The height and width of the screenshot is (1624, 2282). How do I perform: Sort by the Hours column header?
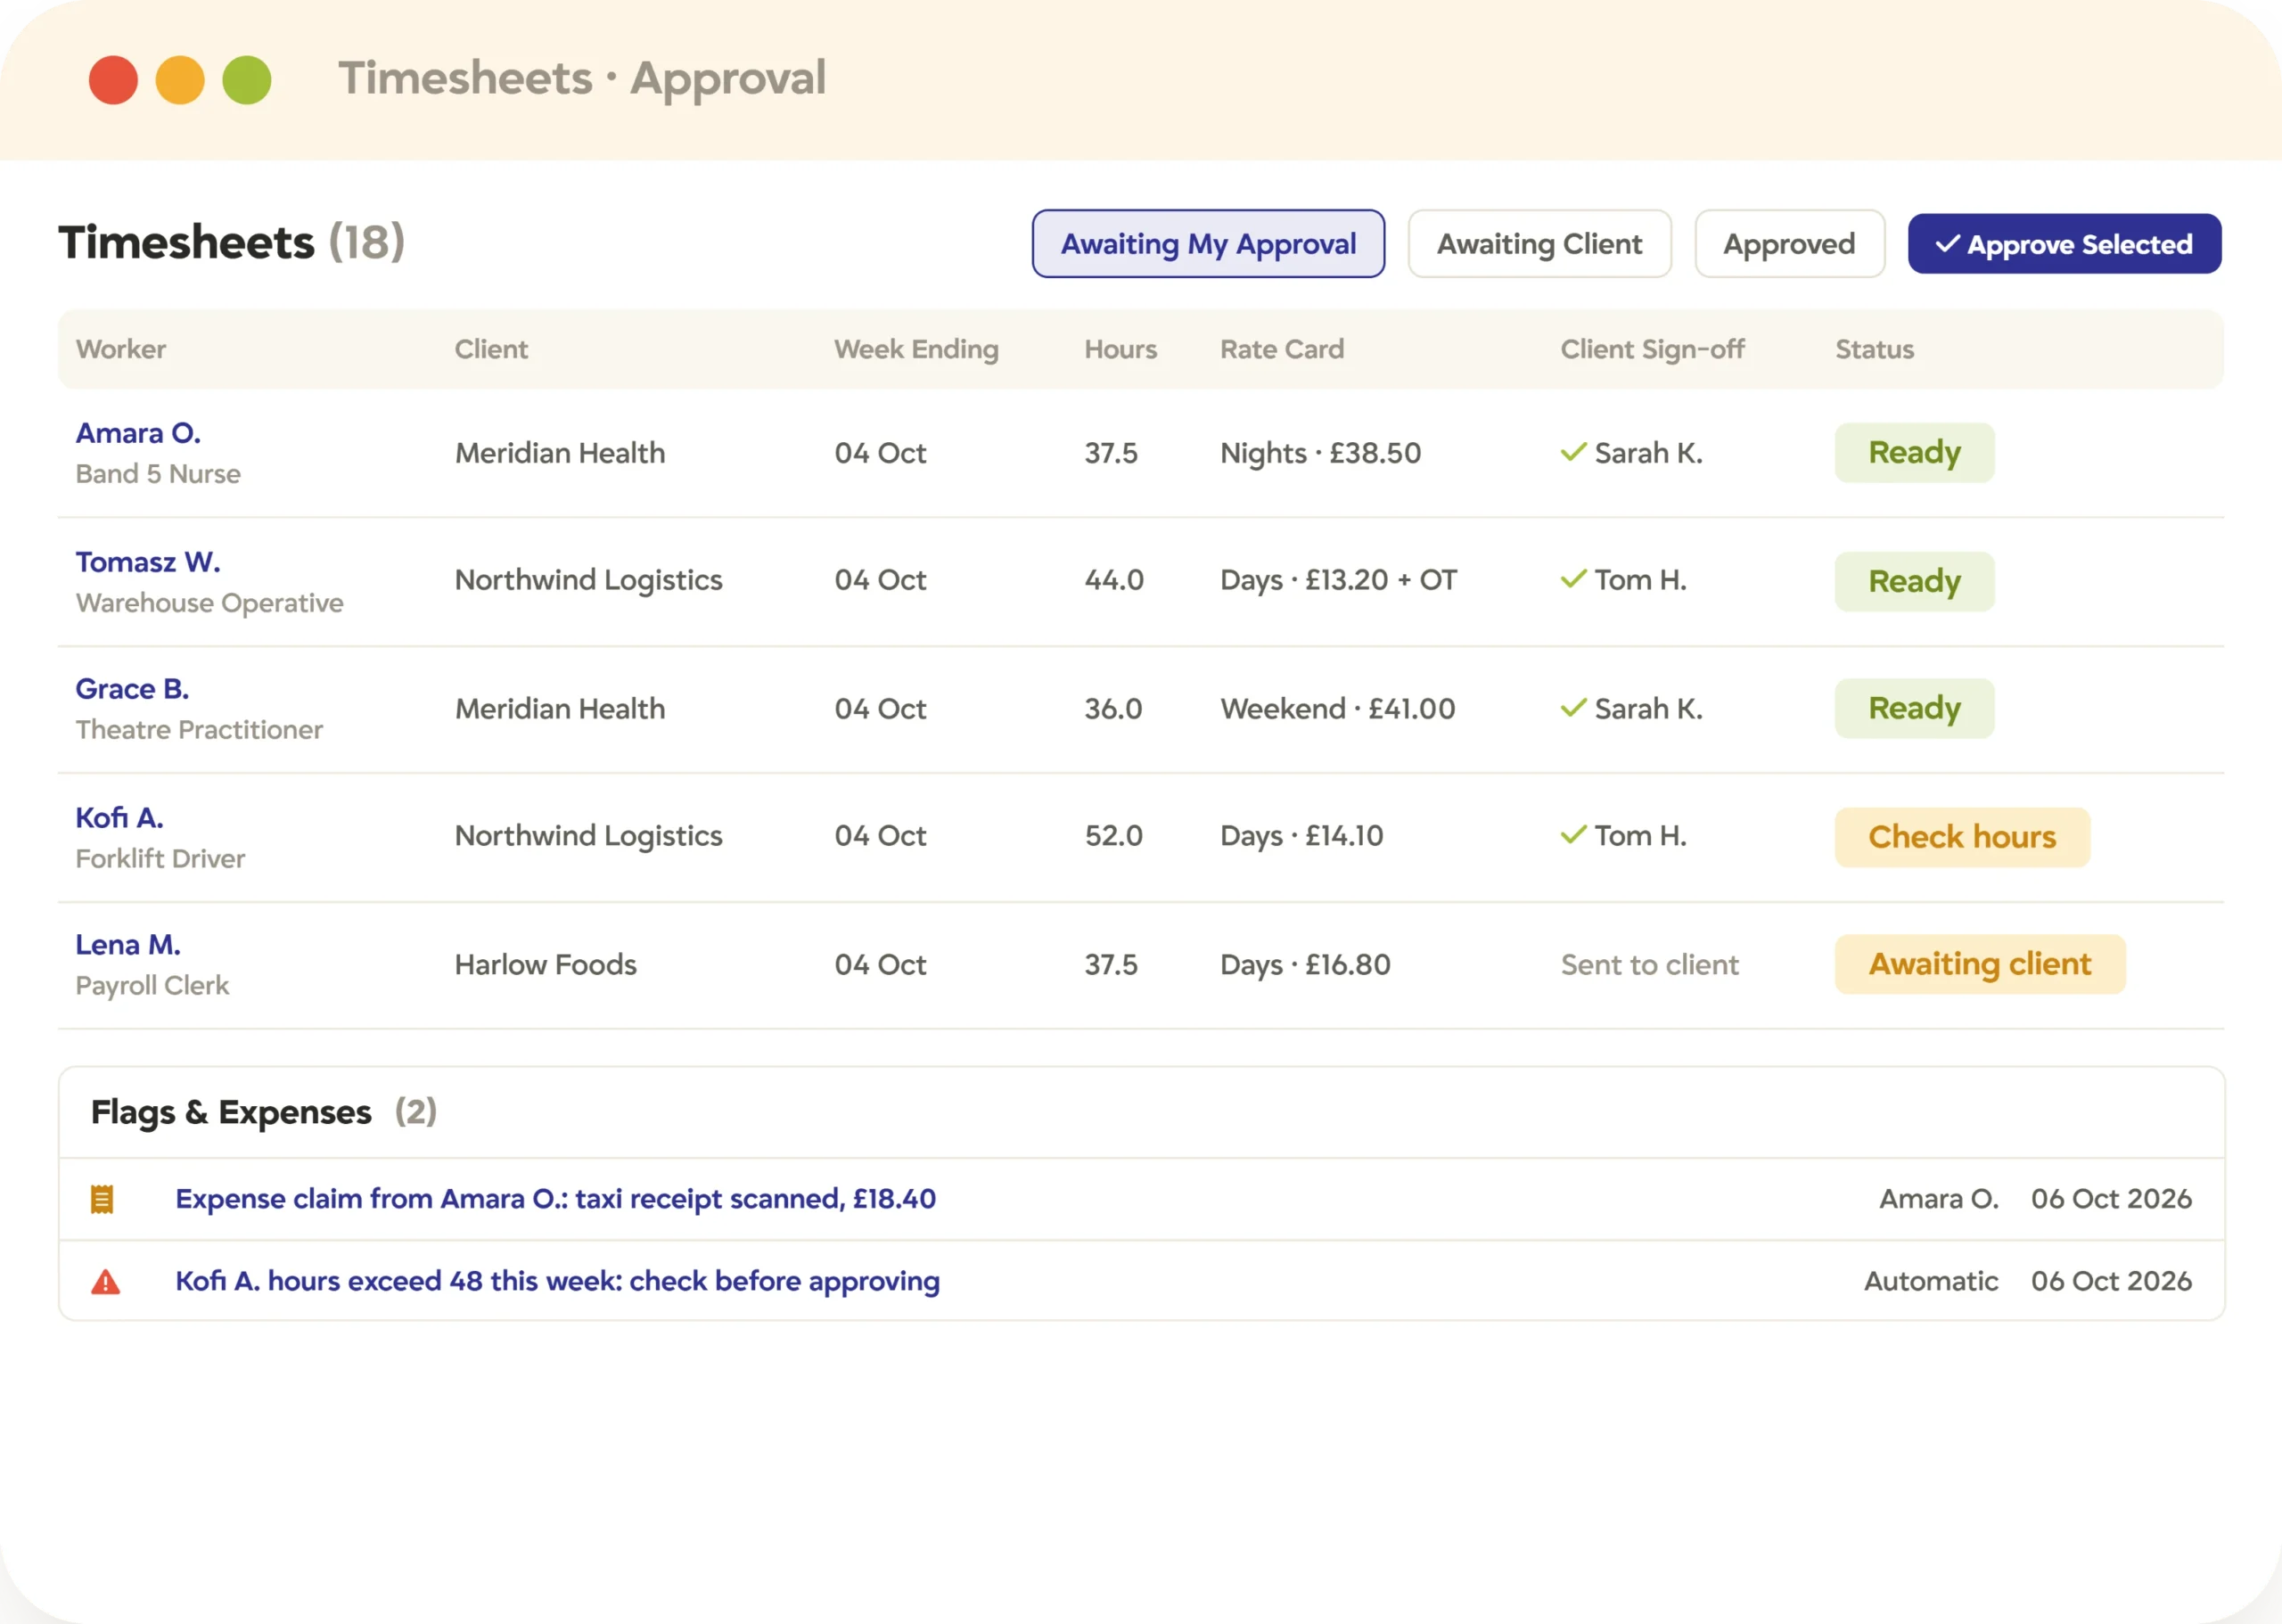coord(1120,349)
